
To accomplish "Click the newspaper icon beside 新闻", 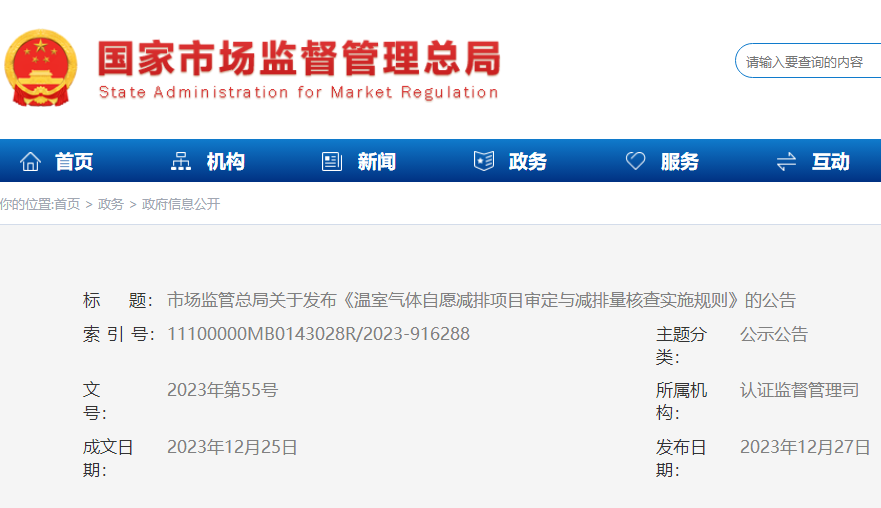I will coord(332,162).
